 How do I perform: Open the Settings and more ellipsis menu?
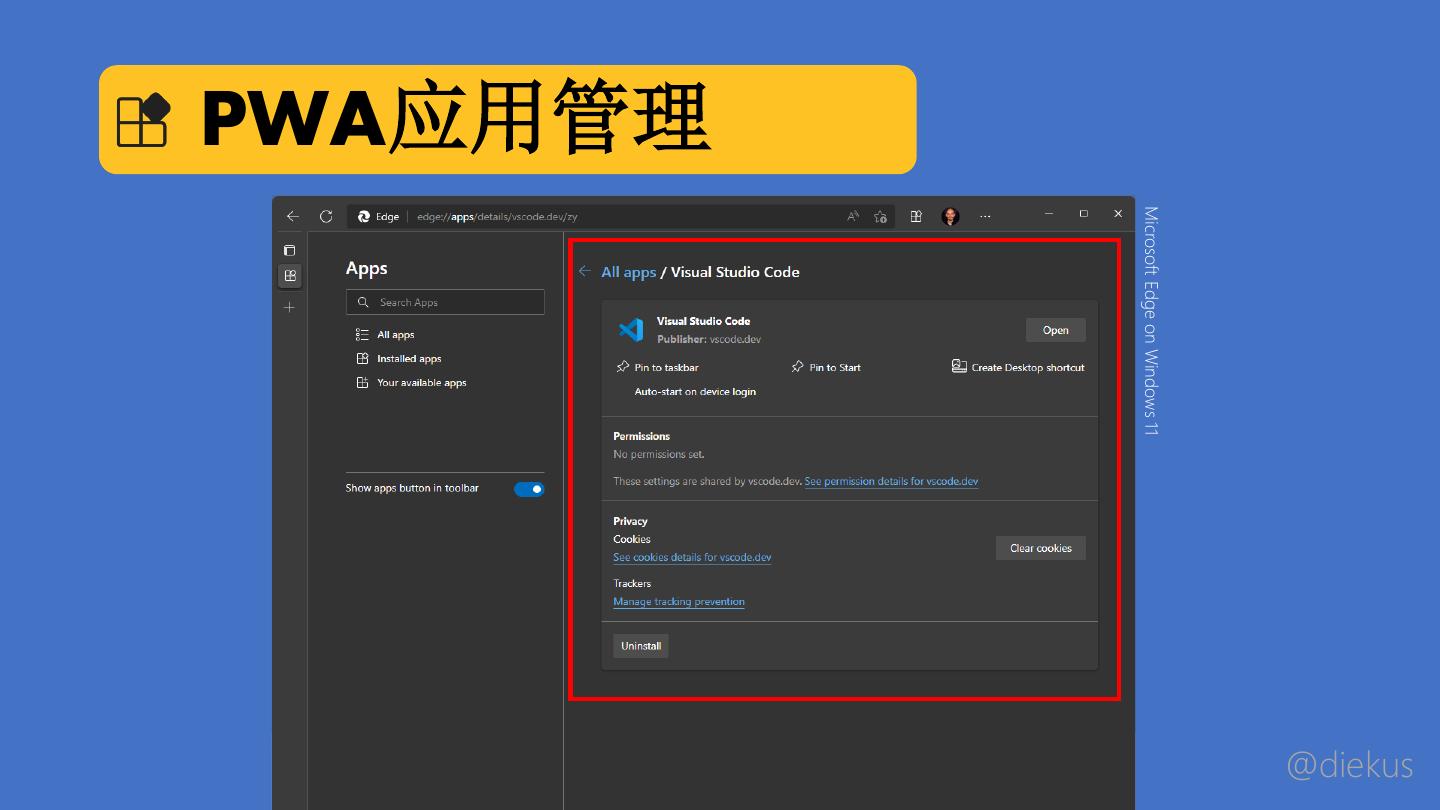985,216
